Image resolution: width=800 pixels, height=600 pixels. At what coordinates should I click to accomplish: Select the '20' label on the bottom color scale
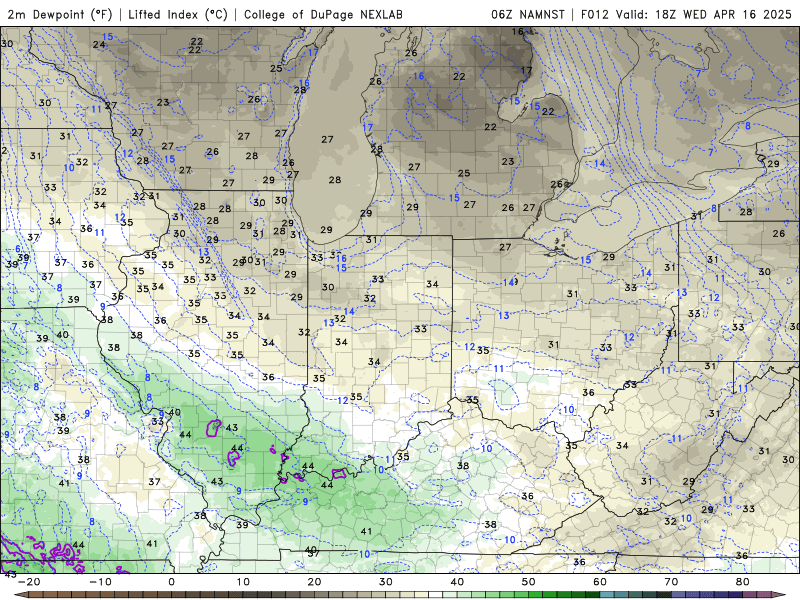(314, 582)
